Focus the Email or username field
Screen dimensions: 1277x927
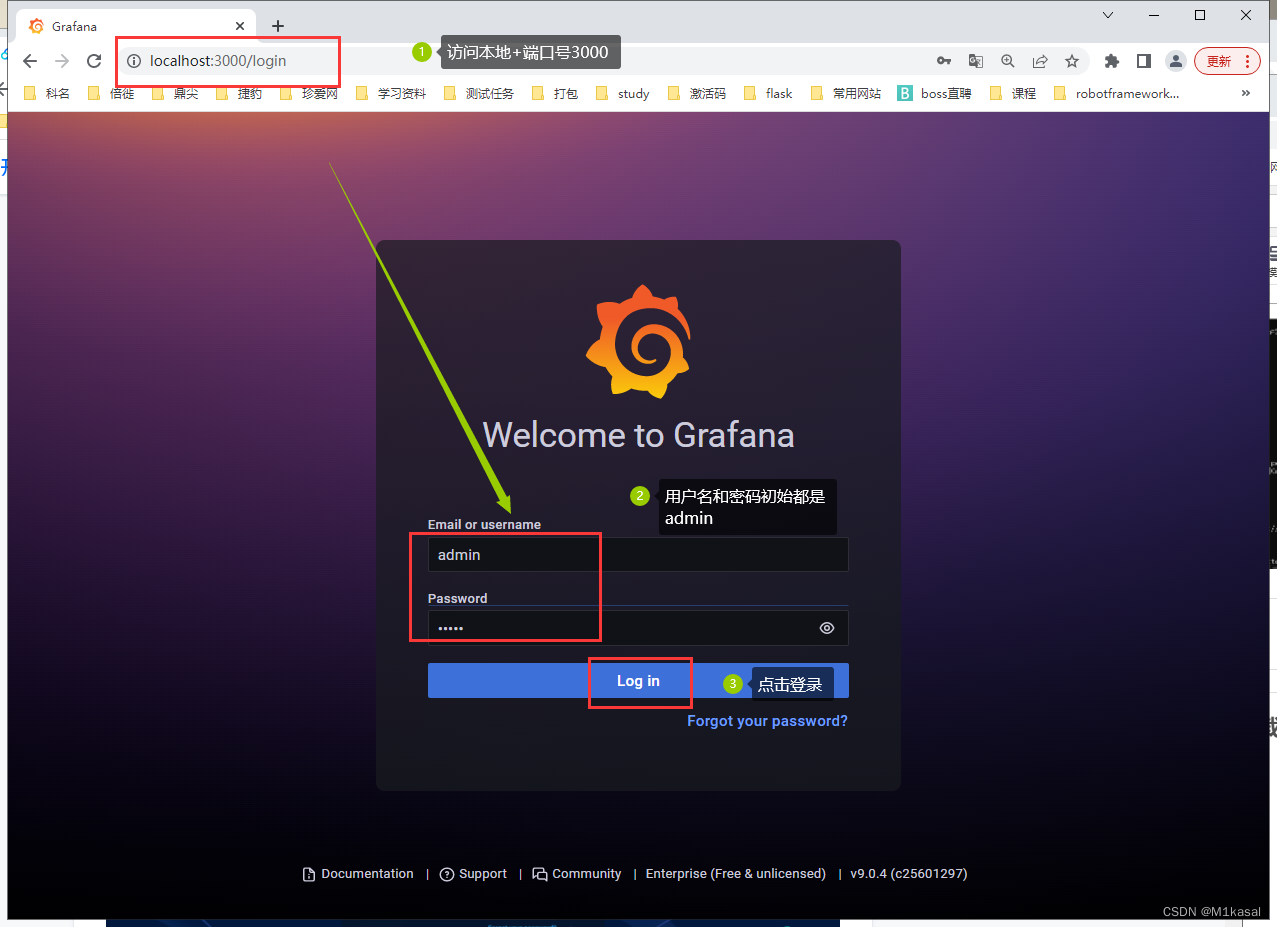[x=638, y=554]
